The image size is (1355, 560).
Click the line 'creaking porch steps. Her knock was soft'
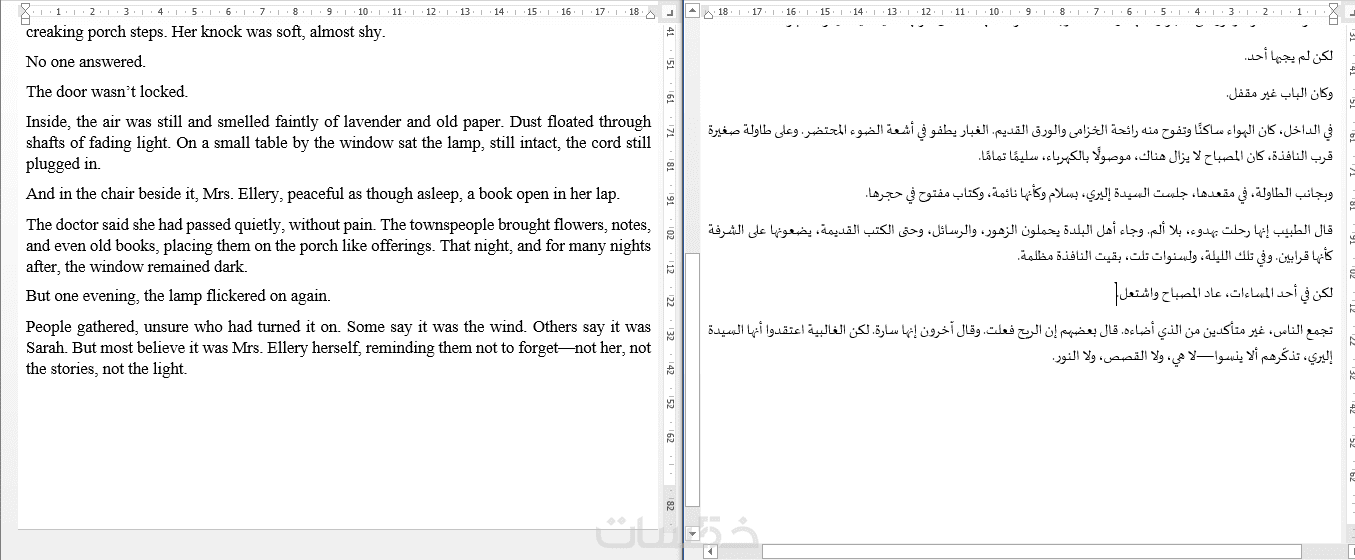[x=205, y=32]
